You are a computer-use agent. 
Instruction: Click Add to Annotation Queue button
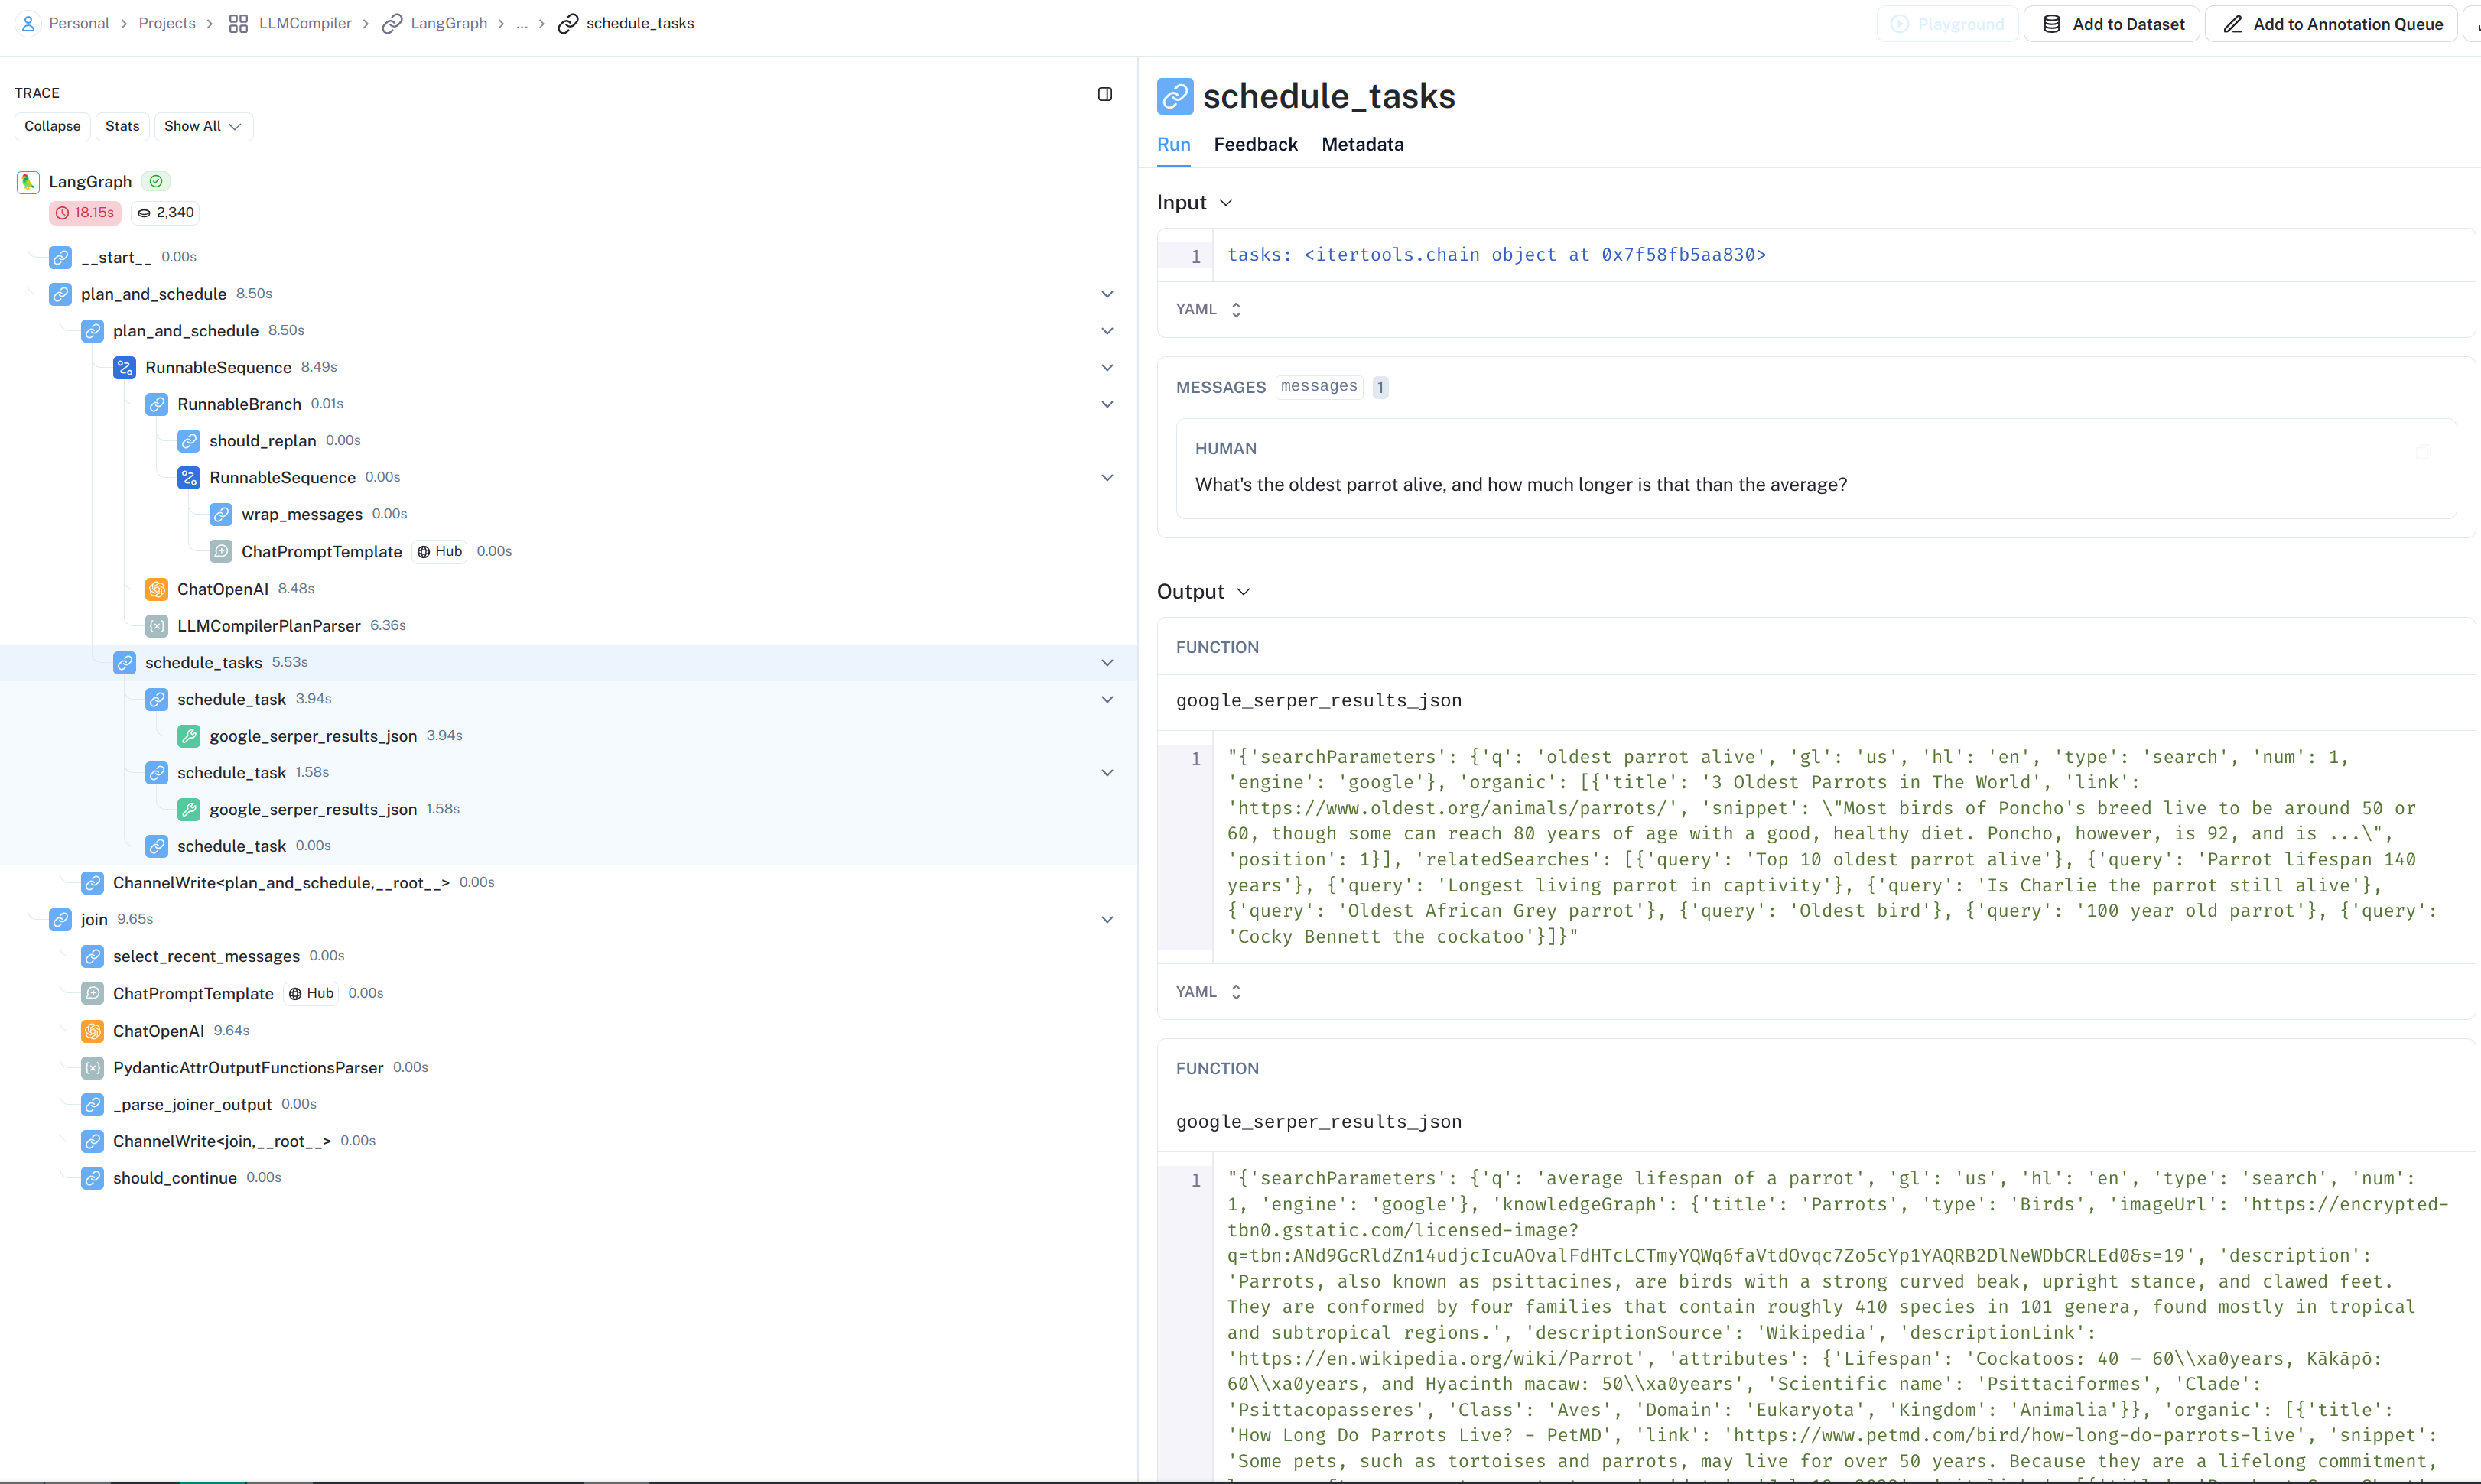coord(2332,24)
